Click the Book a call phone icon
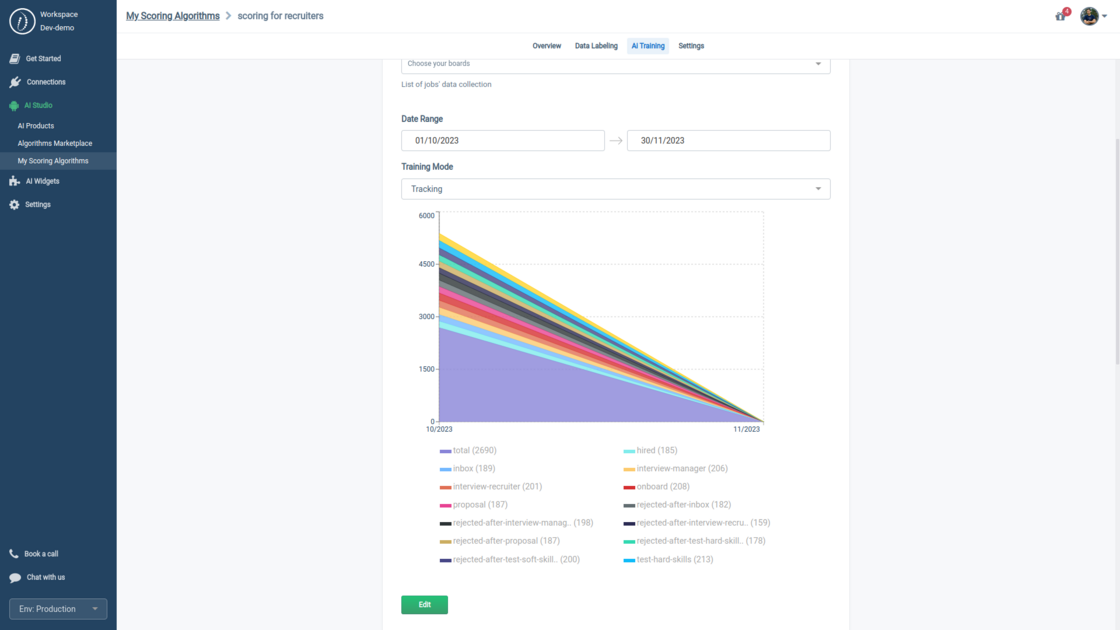The height and width of the screenshot is (630, 1120). [x=14, y=554]
